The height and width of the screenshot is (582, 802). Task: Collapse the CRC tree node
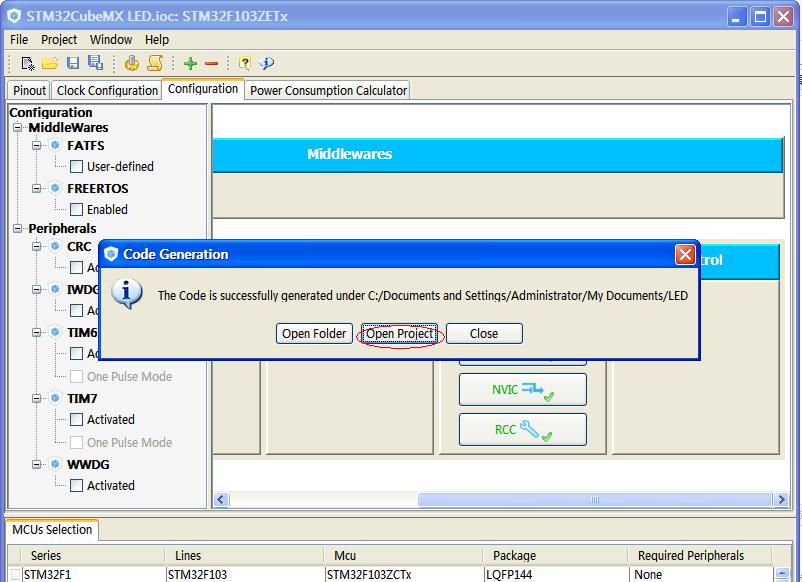tap(36, 247)
